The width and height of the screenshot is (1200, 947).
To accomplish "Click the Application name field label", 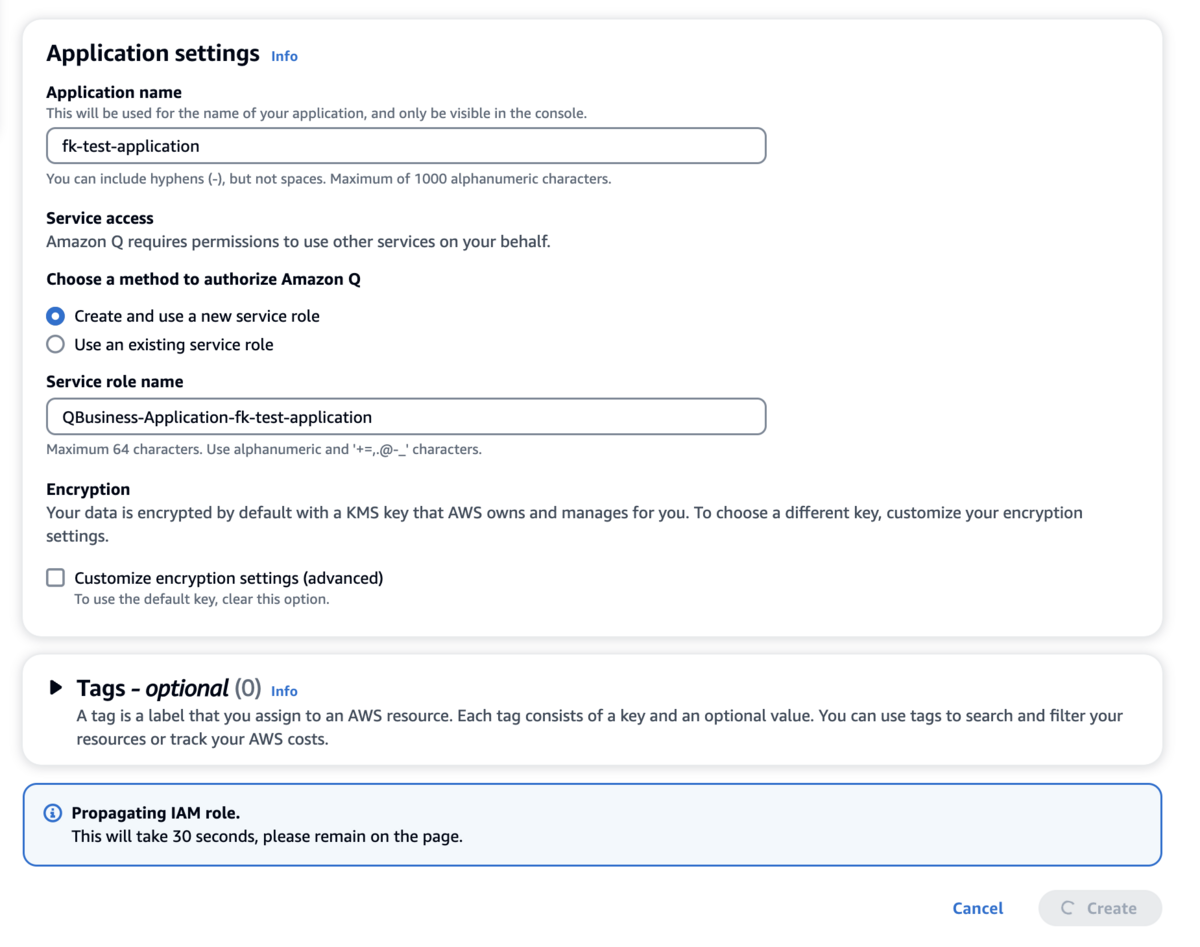I will click(114, 92).
